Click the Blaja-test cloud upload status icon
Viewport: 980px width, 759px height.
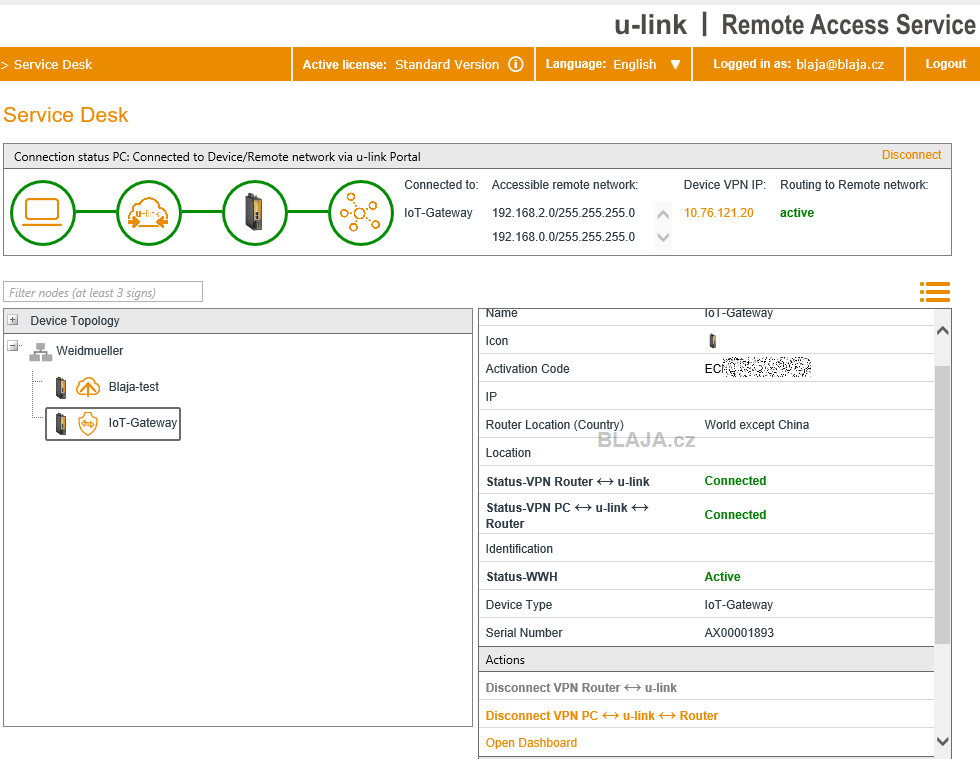[x=88, y=387]
